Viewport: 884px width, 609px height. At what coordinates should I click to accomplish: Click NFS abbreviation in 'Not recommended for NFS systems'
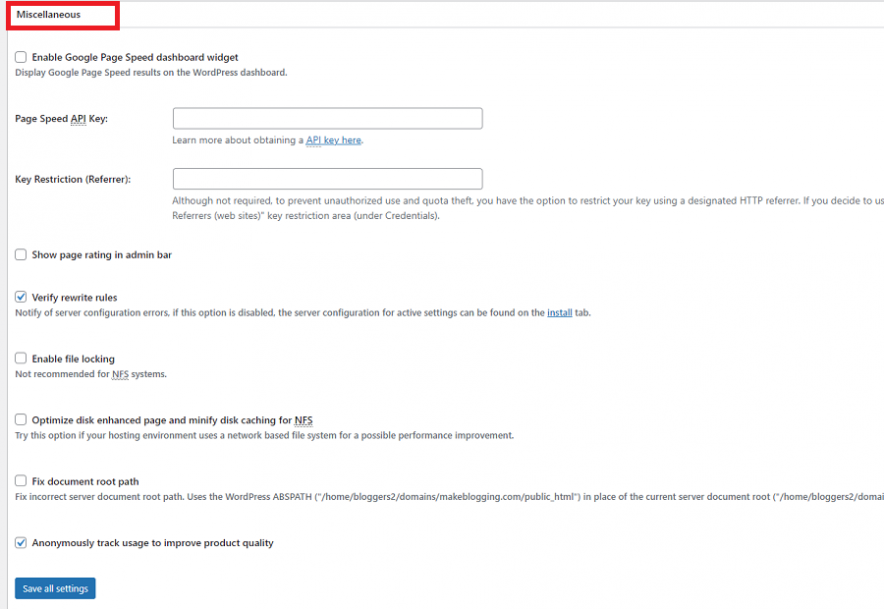[120, 375]
